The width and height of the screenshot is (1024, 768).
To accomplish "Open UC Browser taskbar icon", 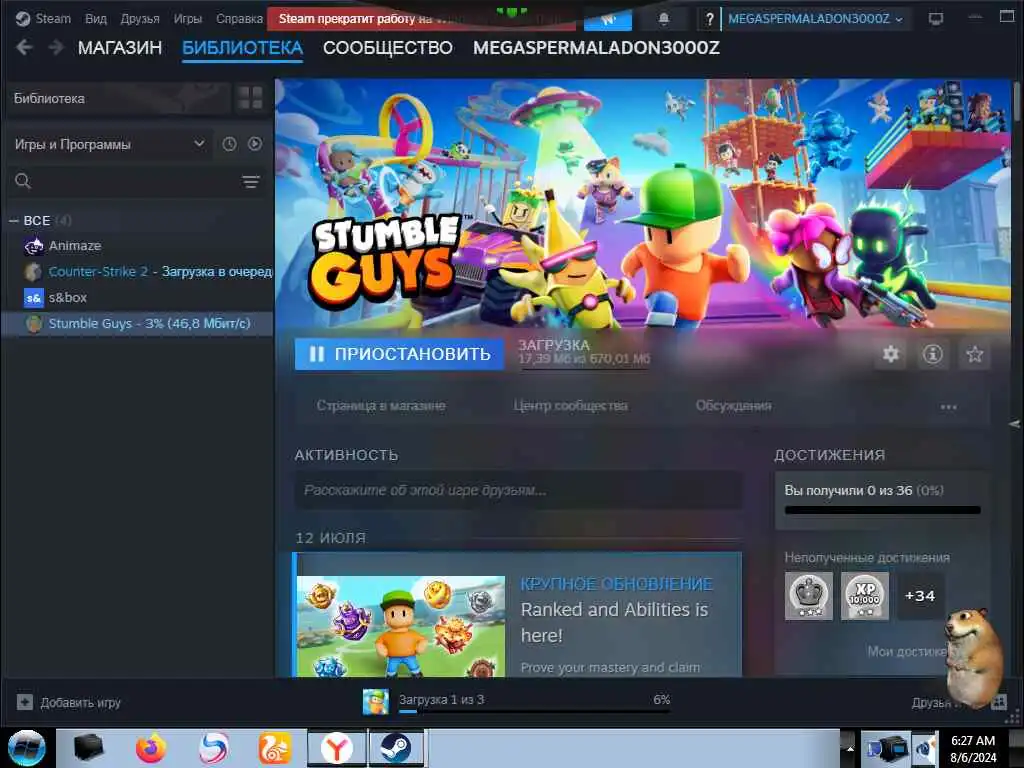I will [x=274, y=748].
